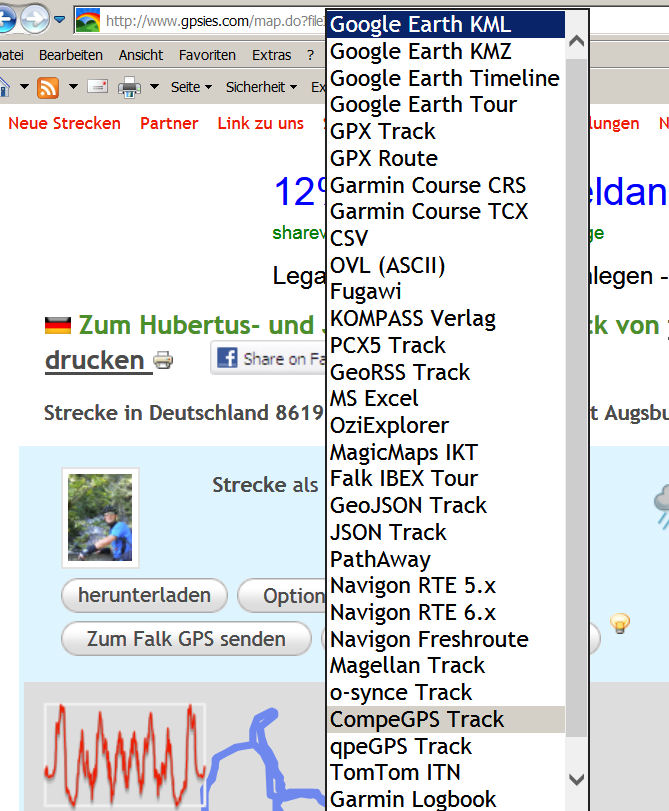Click the read mail envelope icon

(x=97, y=87)
